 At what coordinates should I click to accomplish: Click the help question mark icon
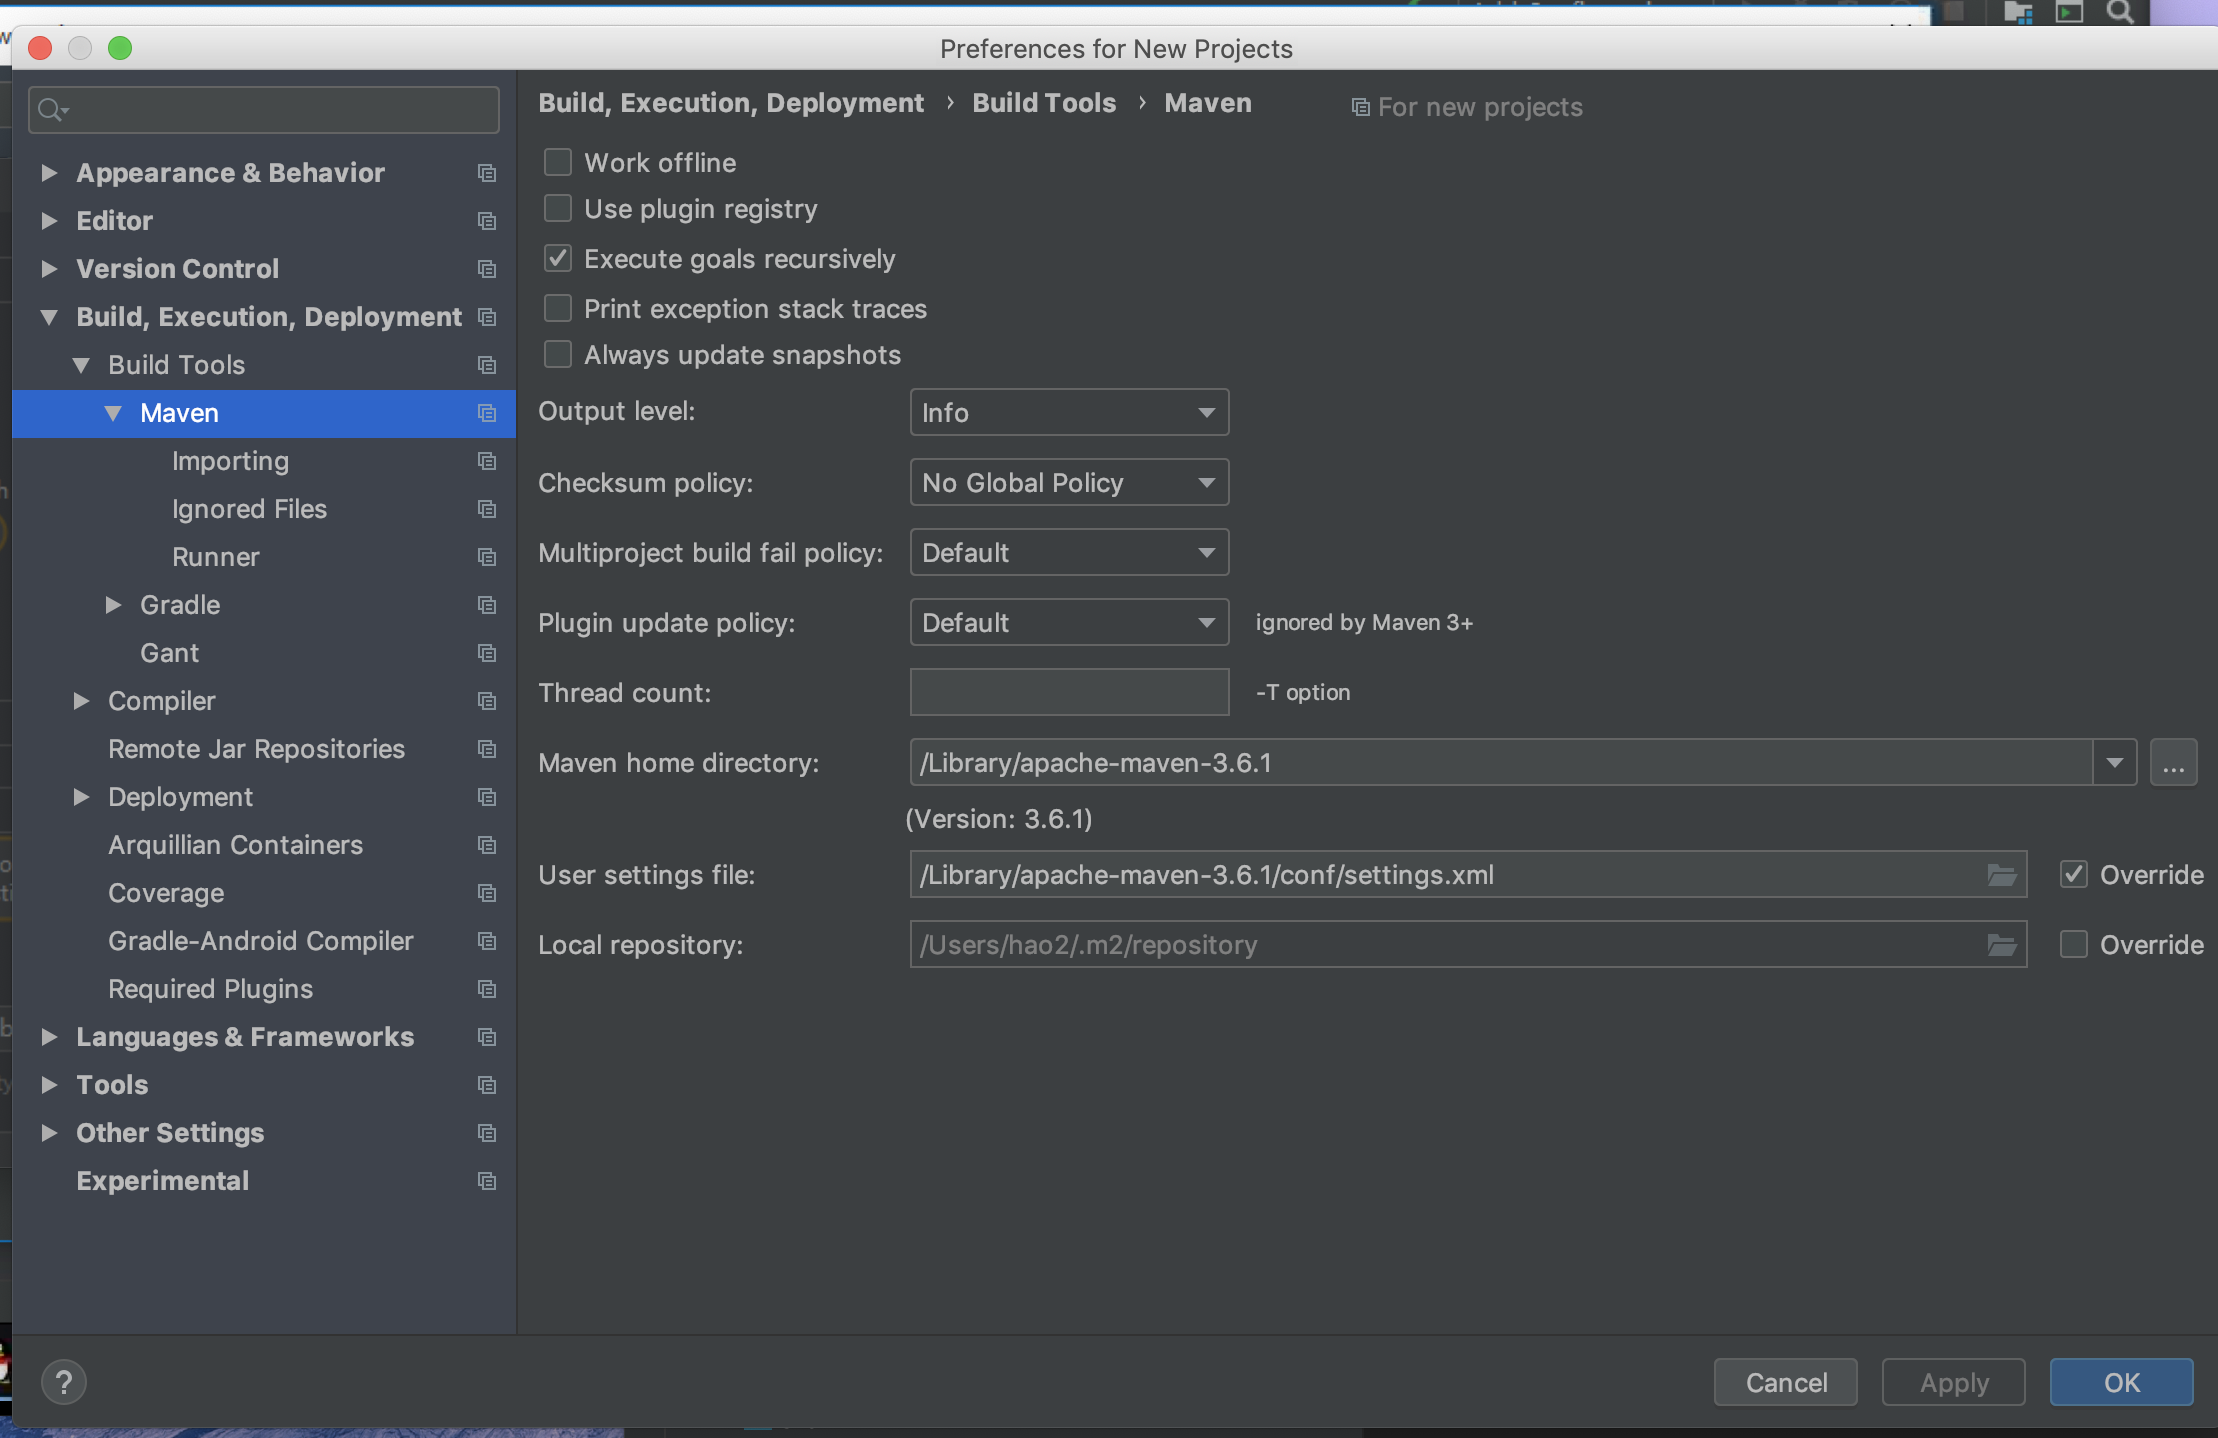pos(64,1382)
